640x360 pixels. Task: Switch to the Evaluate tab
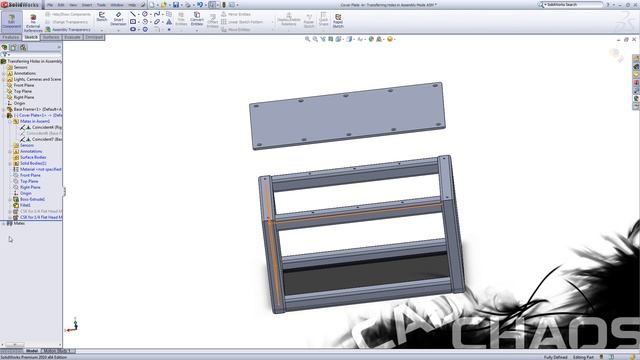pos(72,37)
